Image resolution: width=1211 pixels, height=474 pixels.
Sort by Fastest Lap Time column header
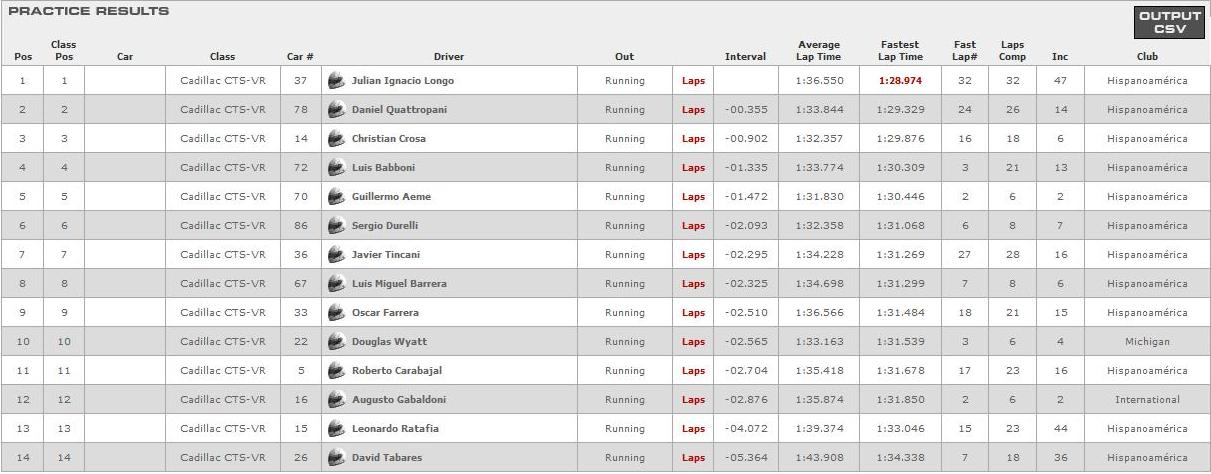coord(901,51)
